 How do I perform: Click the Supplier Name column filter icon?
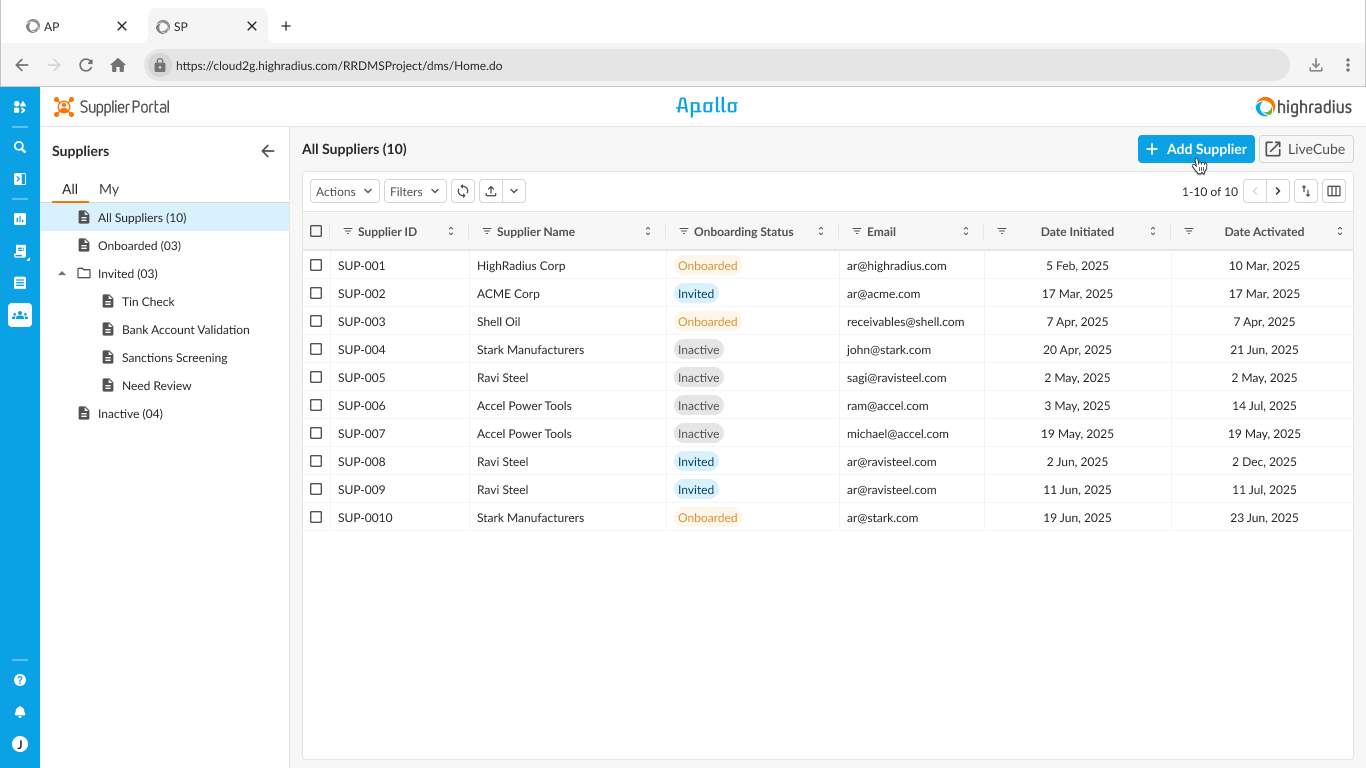coord(487,231)
